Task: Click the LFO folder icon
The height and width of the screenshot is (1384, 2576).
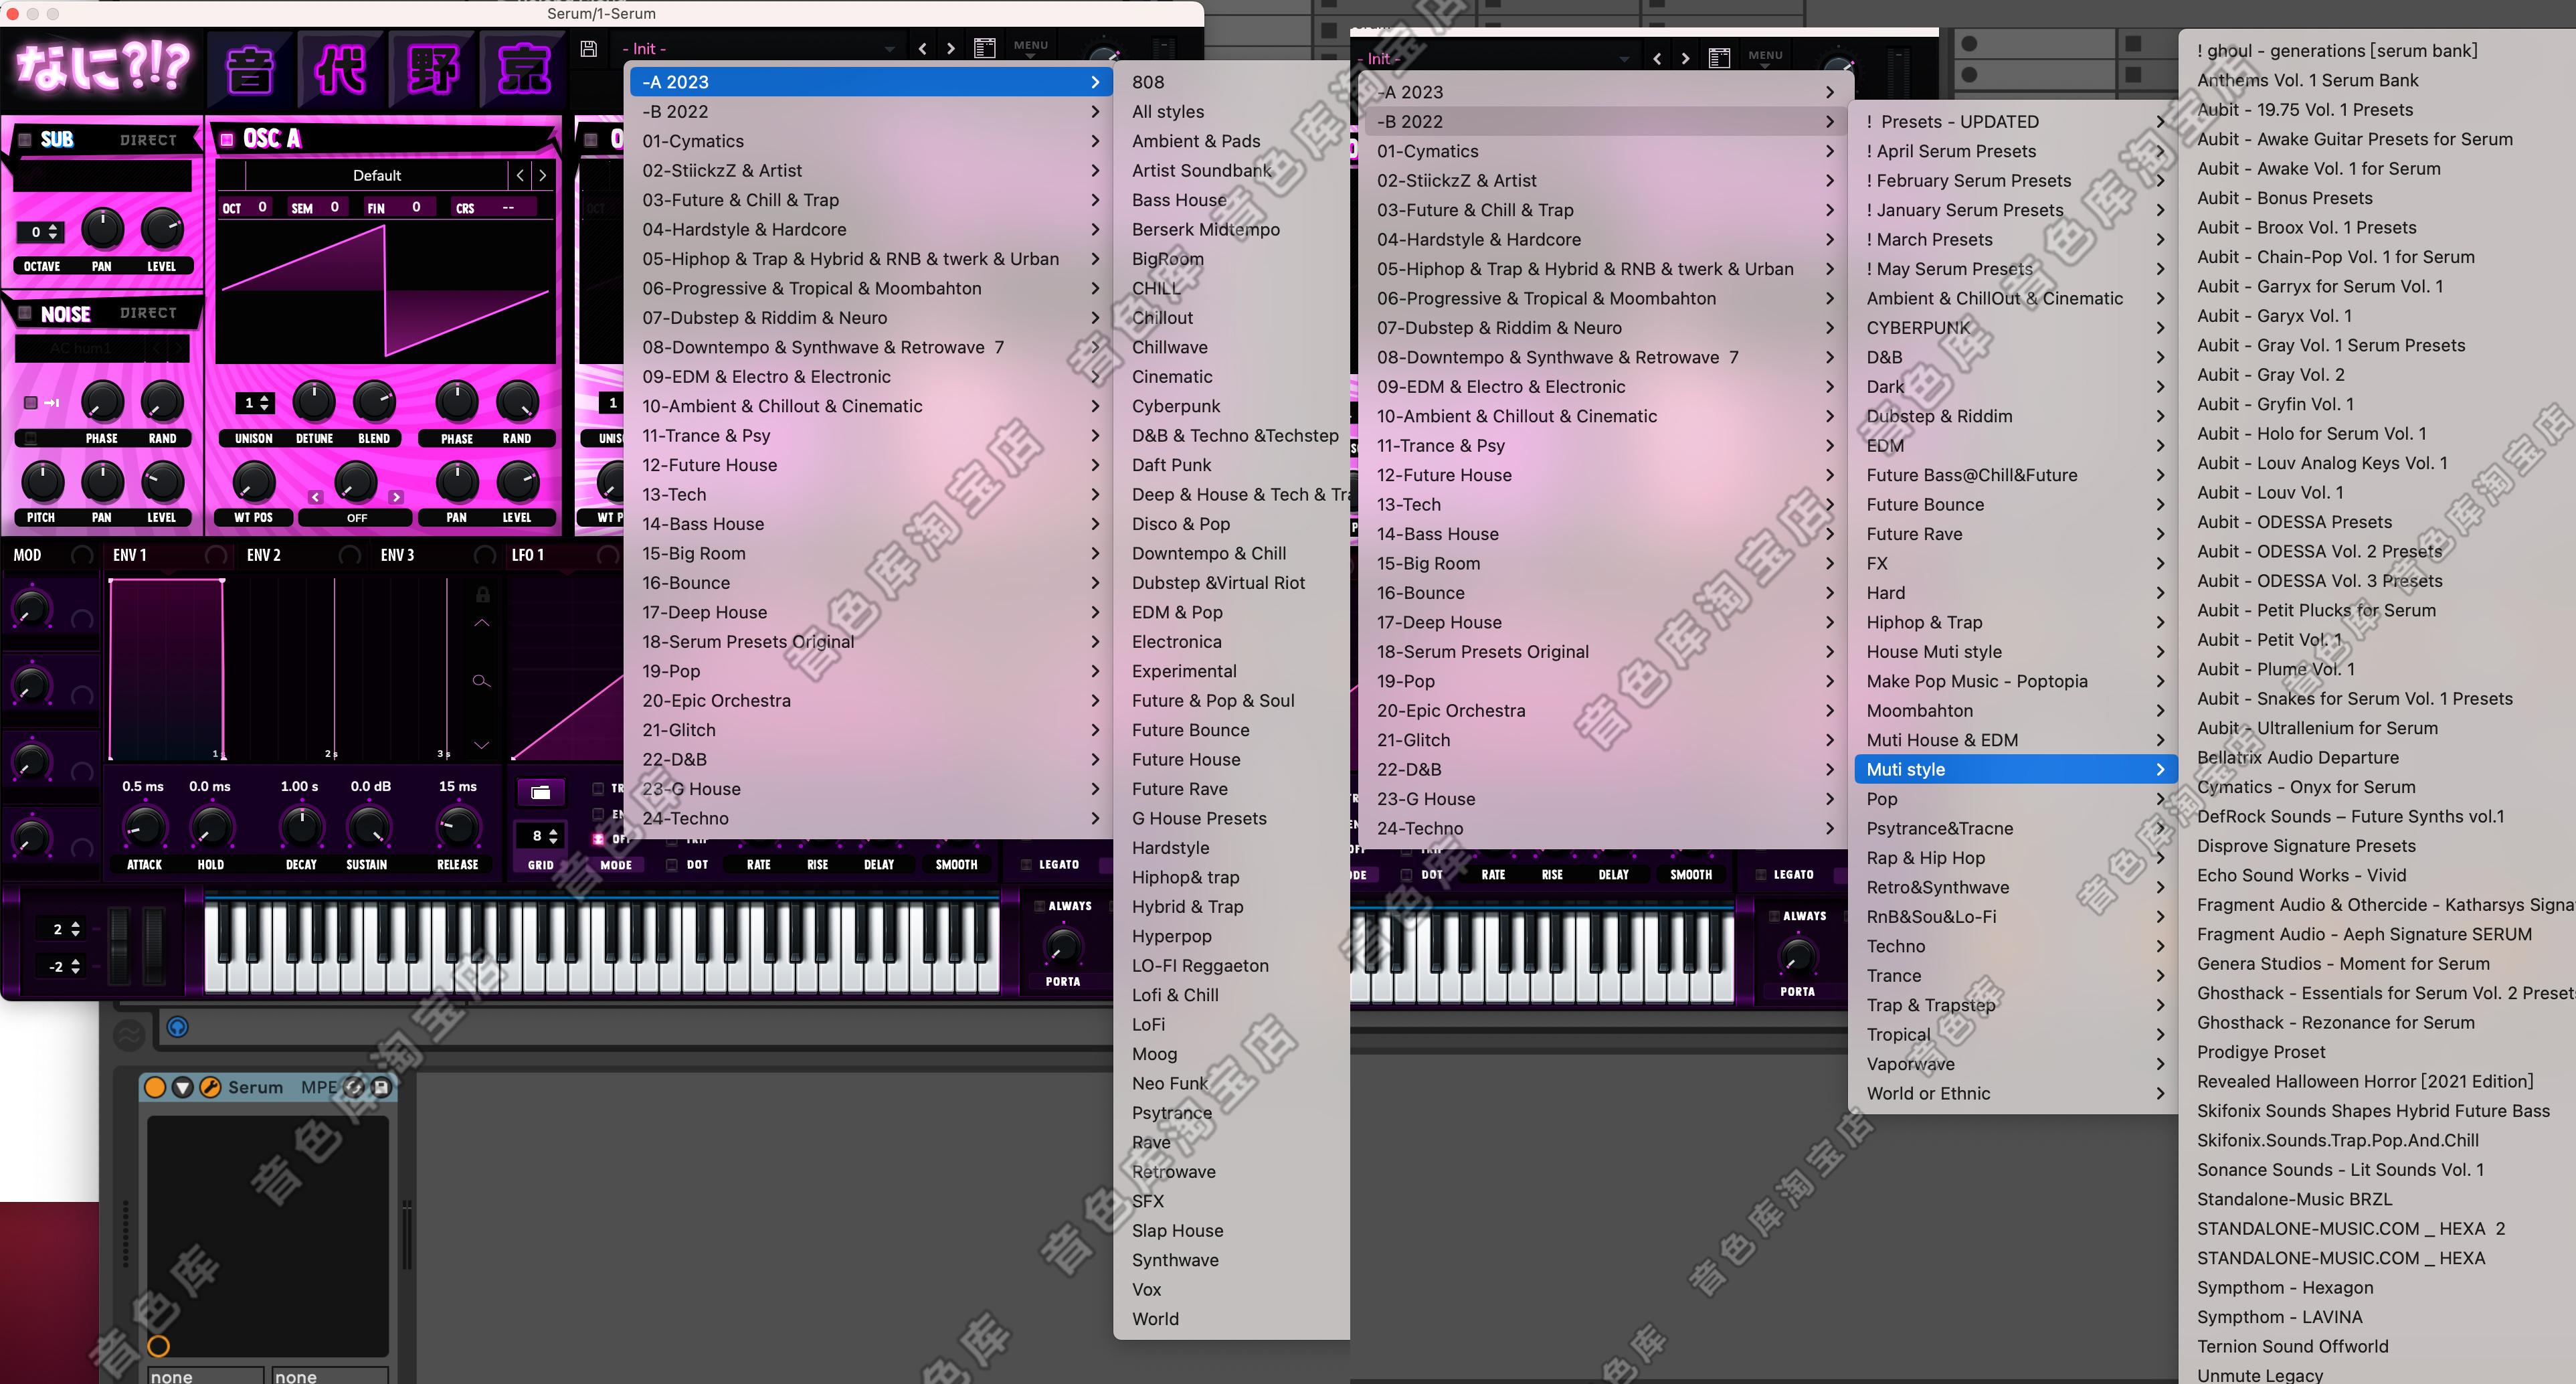Action: 540,792
